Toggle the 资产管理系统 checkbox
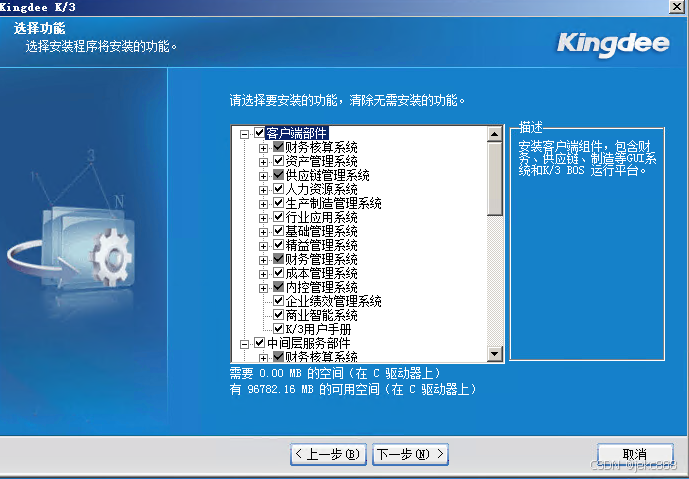 pyautogui.click(x=278, y=161)
